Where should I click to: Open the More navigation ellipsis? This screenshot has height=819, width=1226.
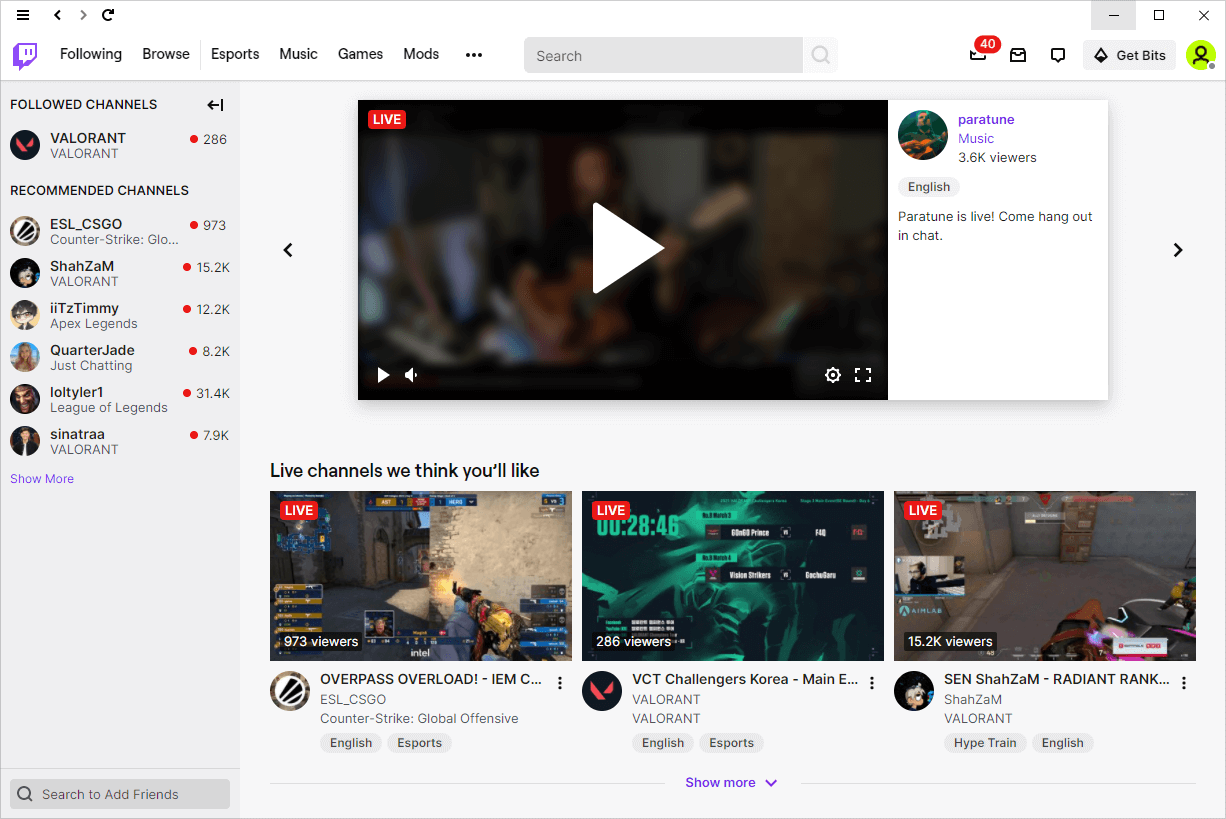(x=474, y=55)
